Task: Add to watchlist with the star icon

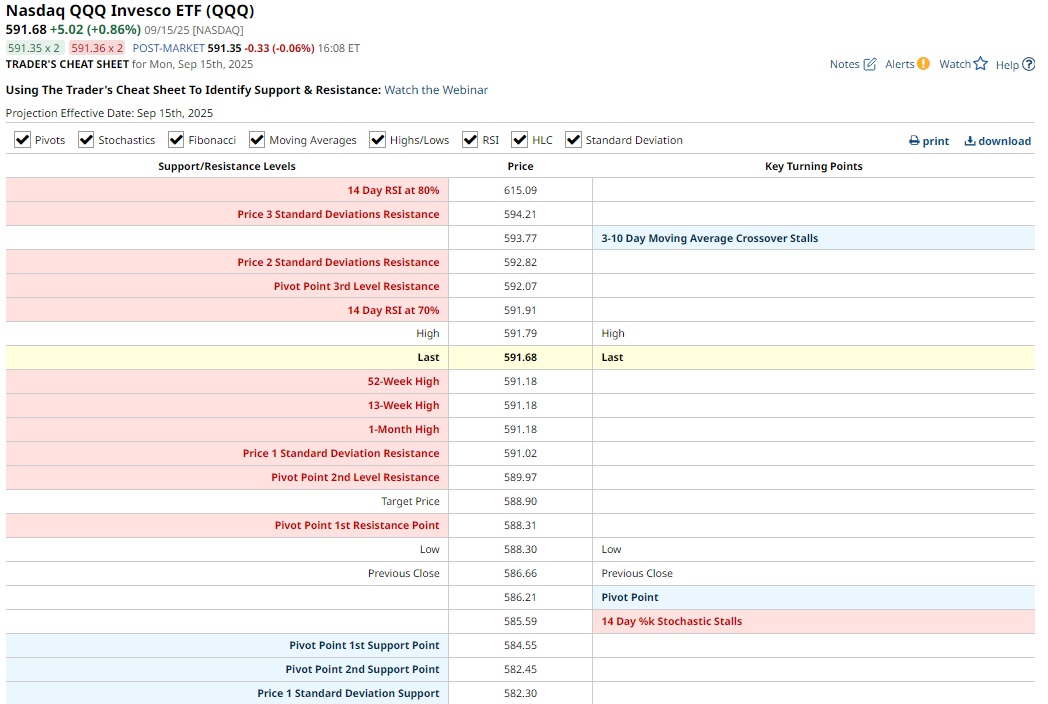Action: (980, 64)
